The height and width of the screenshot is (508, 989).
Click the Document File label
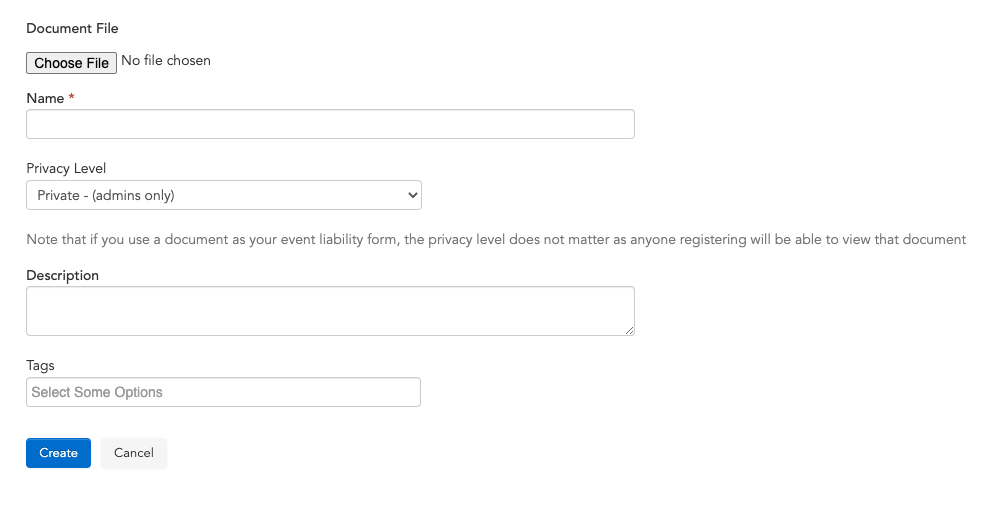click(72, 28)
